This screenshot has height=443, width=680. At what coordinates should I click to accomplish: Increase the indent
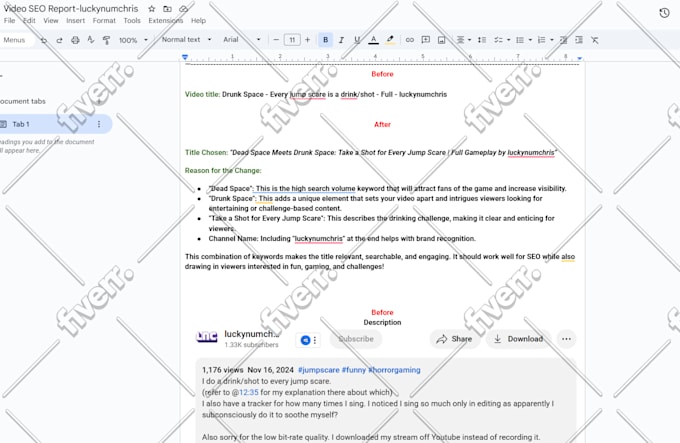[x=579, y=40]
